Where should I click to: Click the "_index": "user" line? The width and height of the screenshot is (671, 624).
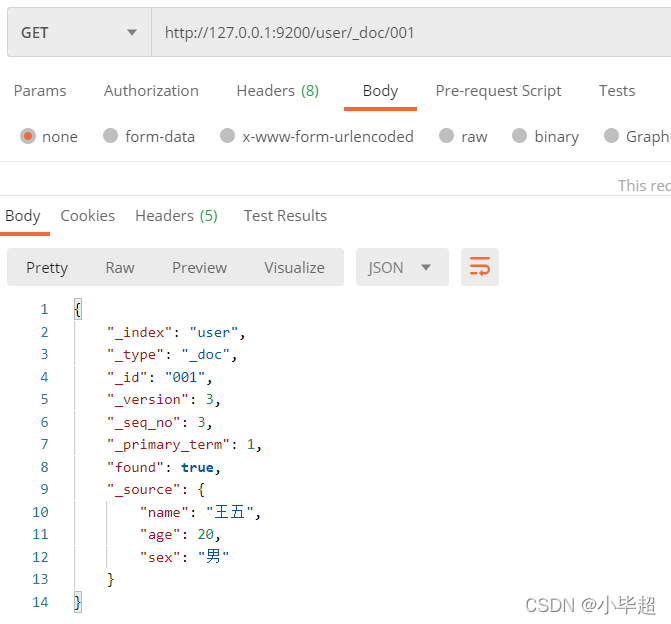(176, 332)
